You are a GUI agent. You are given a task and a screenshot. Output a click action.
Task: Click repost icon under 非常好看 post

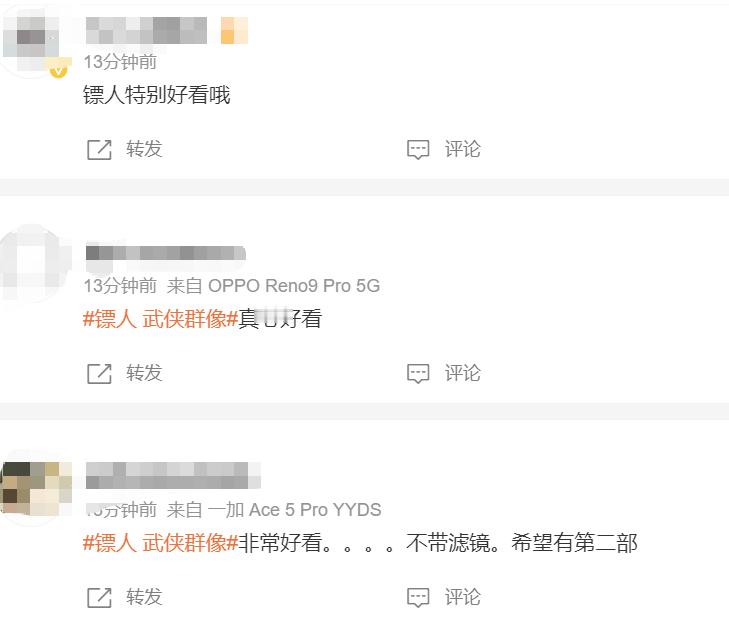pyautogui.click(x=99, y=598)
